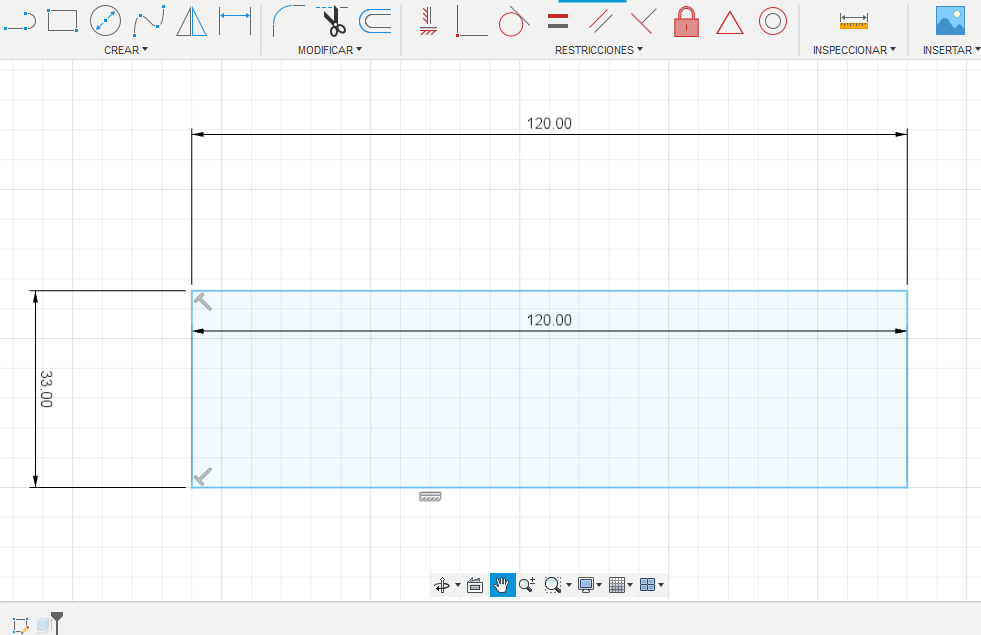The width and height of the screenshot is (981, 635).
Task: Open the CREAR dropdown menu
Action: [x=126, y=50]
